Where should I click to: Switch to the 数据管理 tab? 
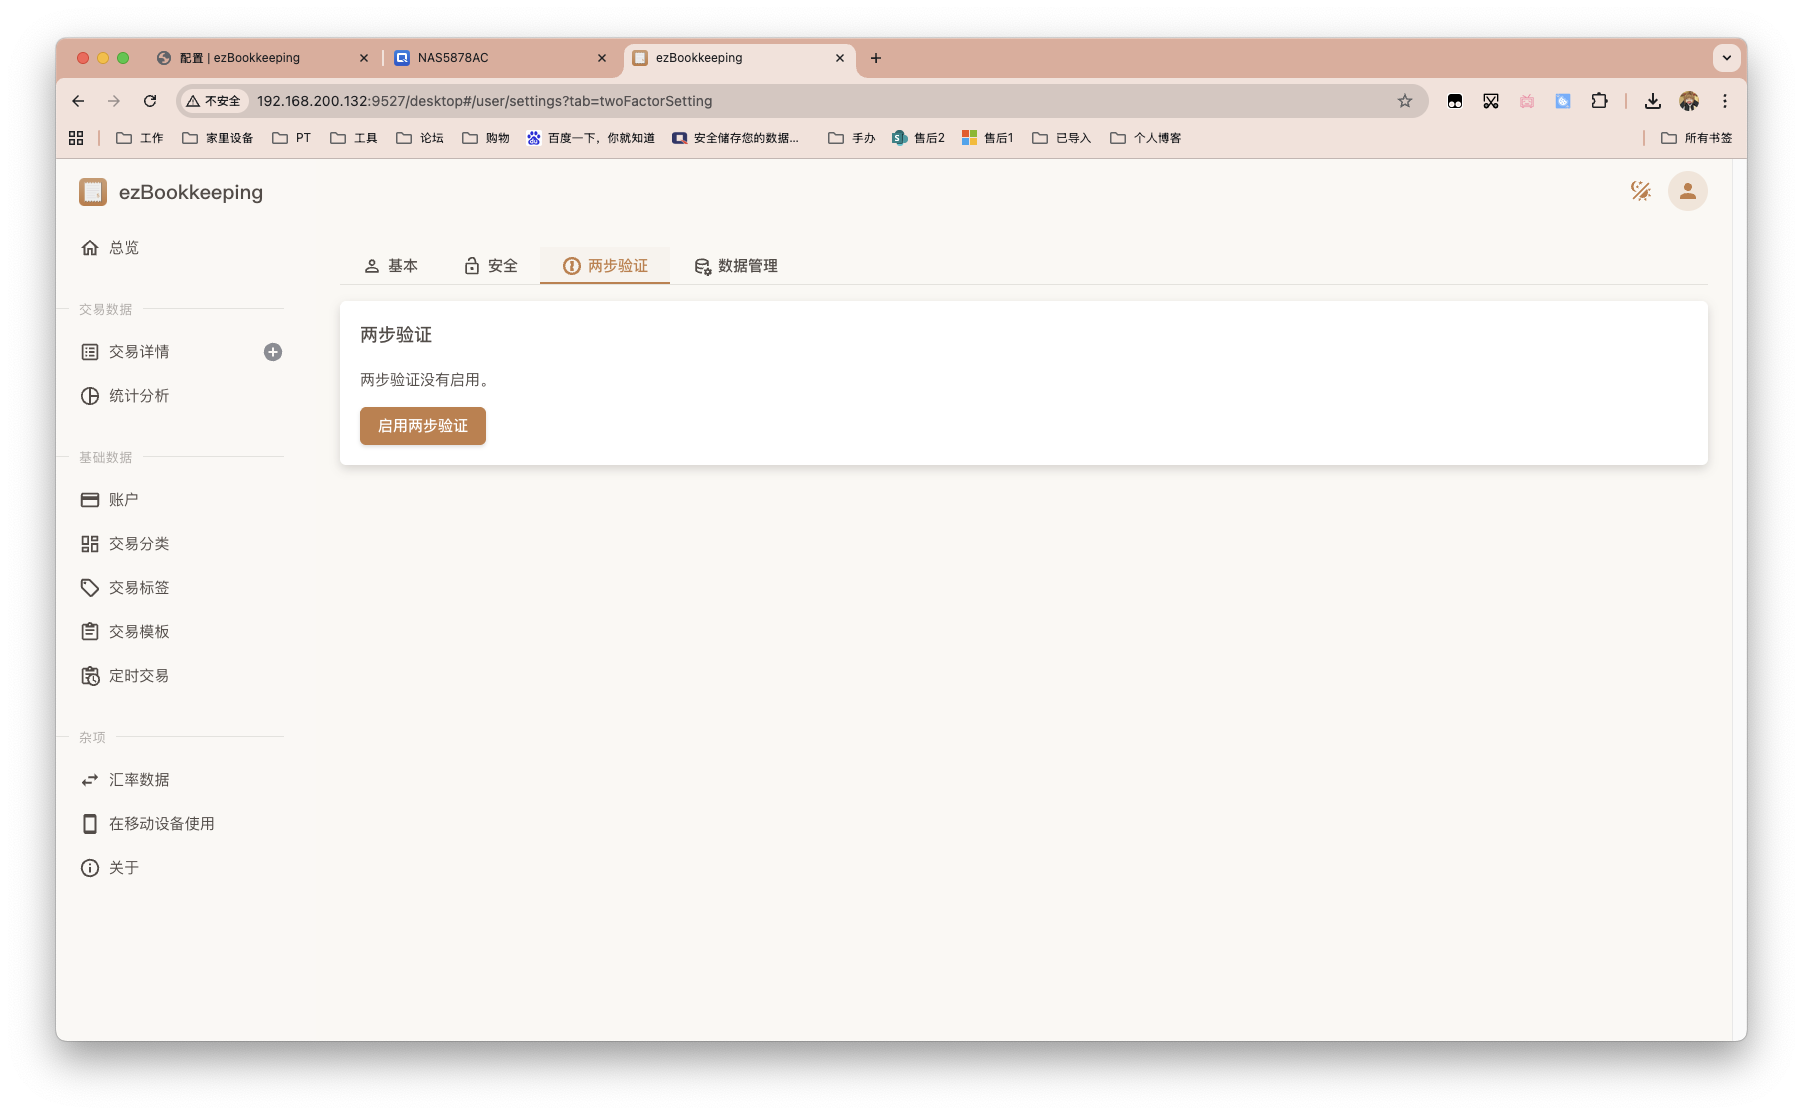pyautogui.click(x=736, y=266)
